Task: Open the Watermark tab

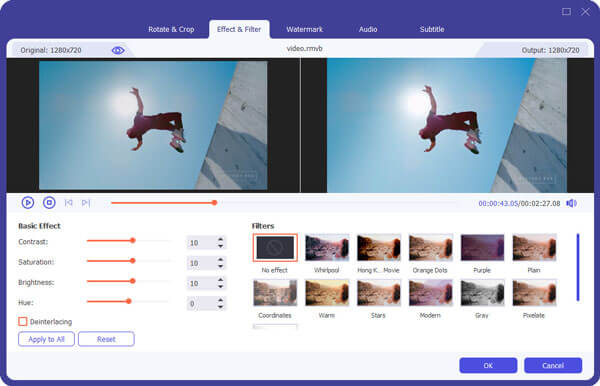Action: pyautogui.click(x=305, y=29)
